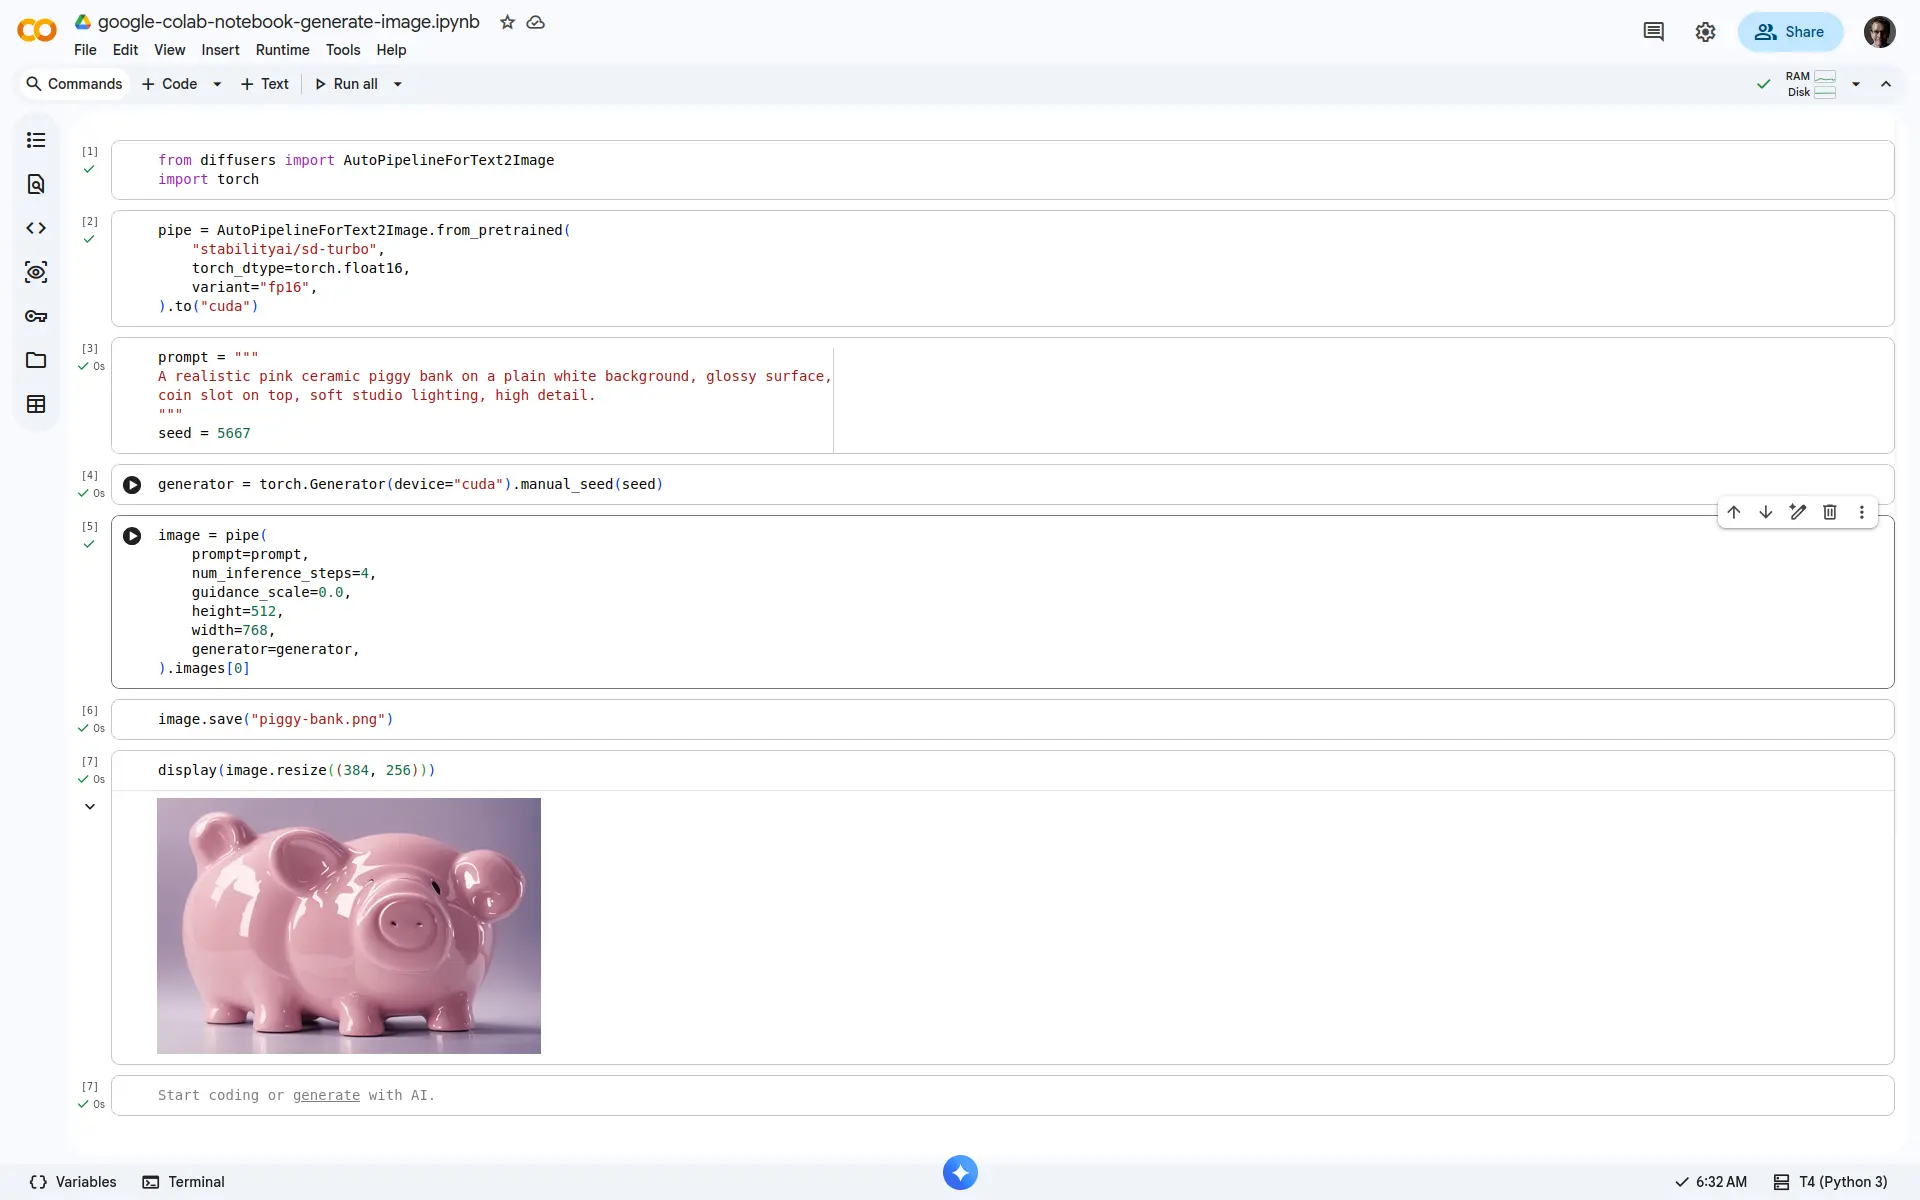This screenshot has height=1200, width=1920.
Task: Open the RAM Disk connection dropdown arrow
Action: [1856, 84]
